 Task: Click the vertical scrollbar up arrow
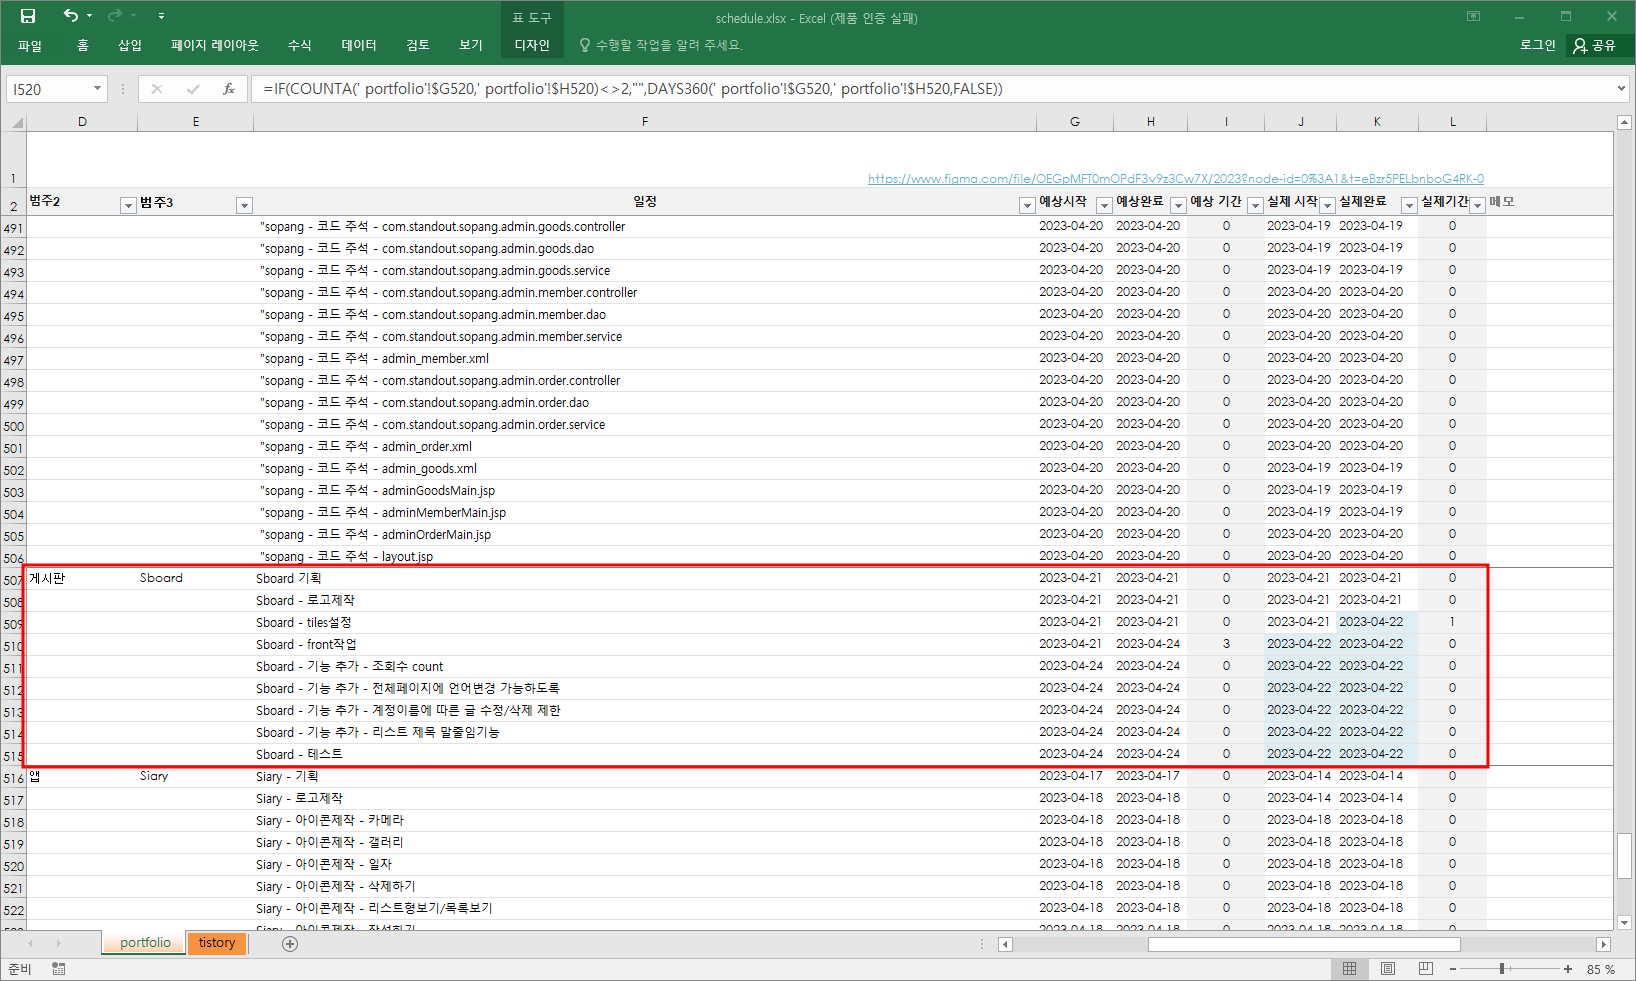coord(1625,122)
